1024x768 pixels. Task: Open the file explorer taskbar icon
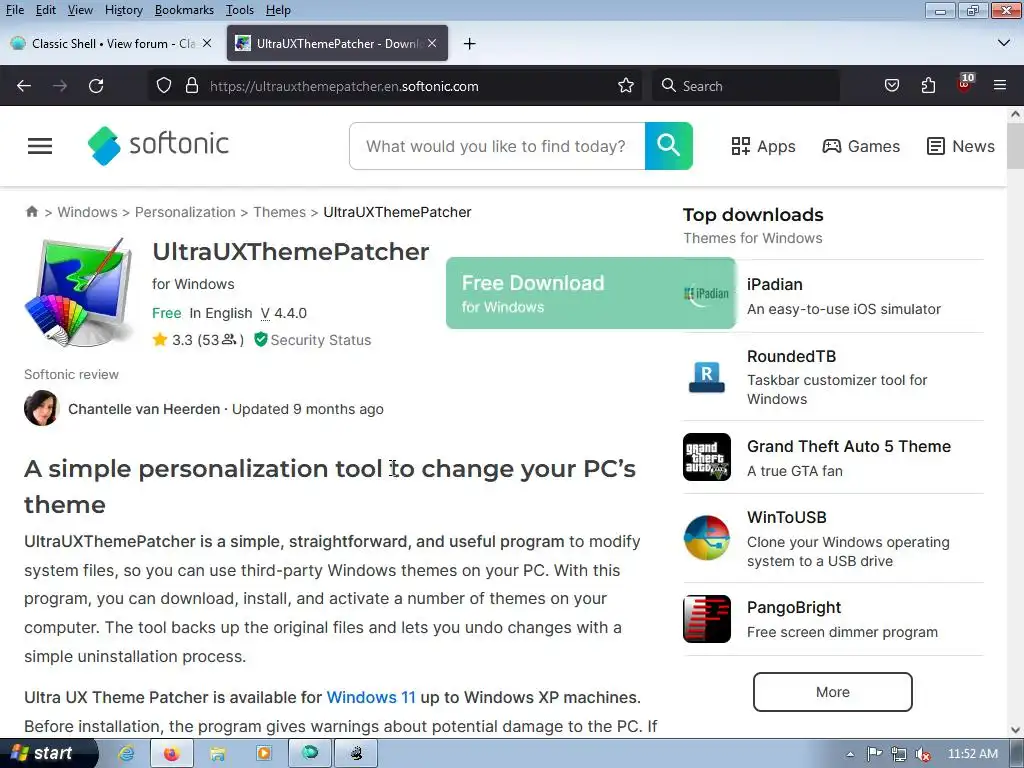pos(217,754)
